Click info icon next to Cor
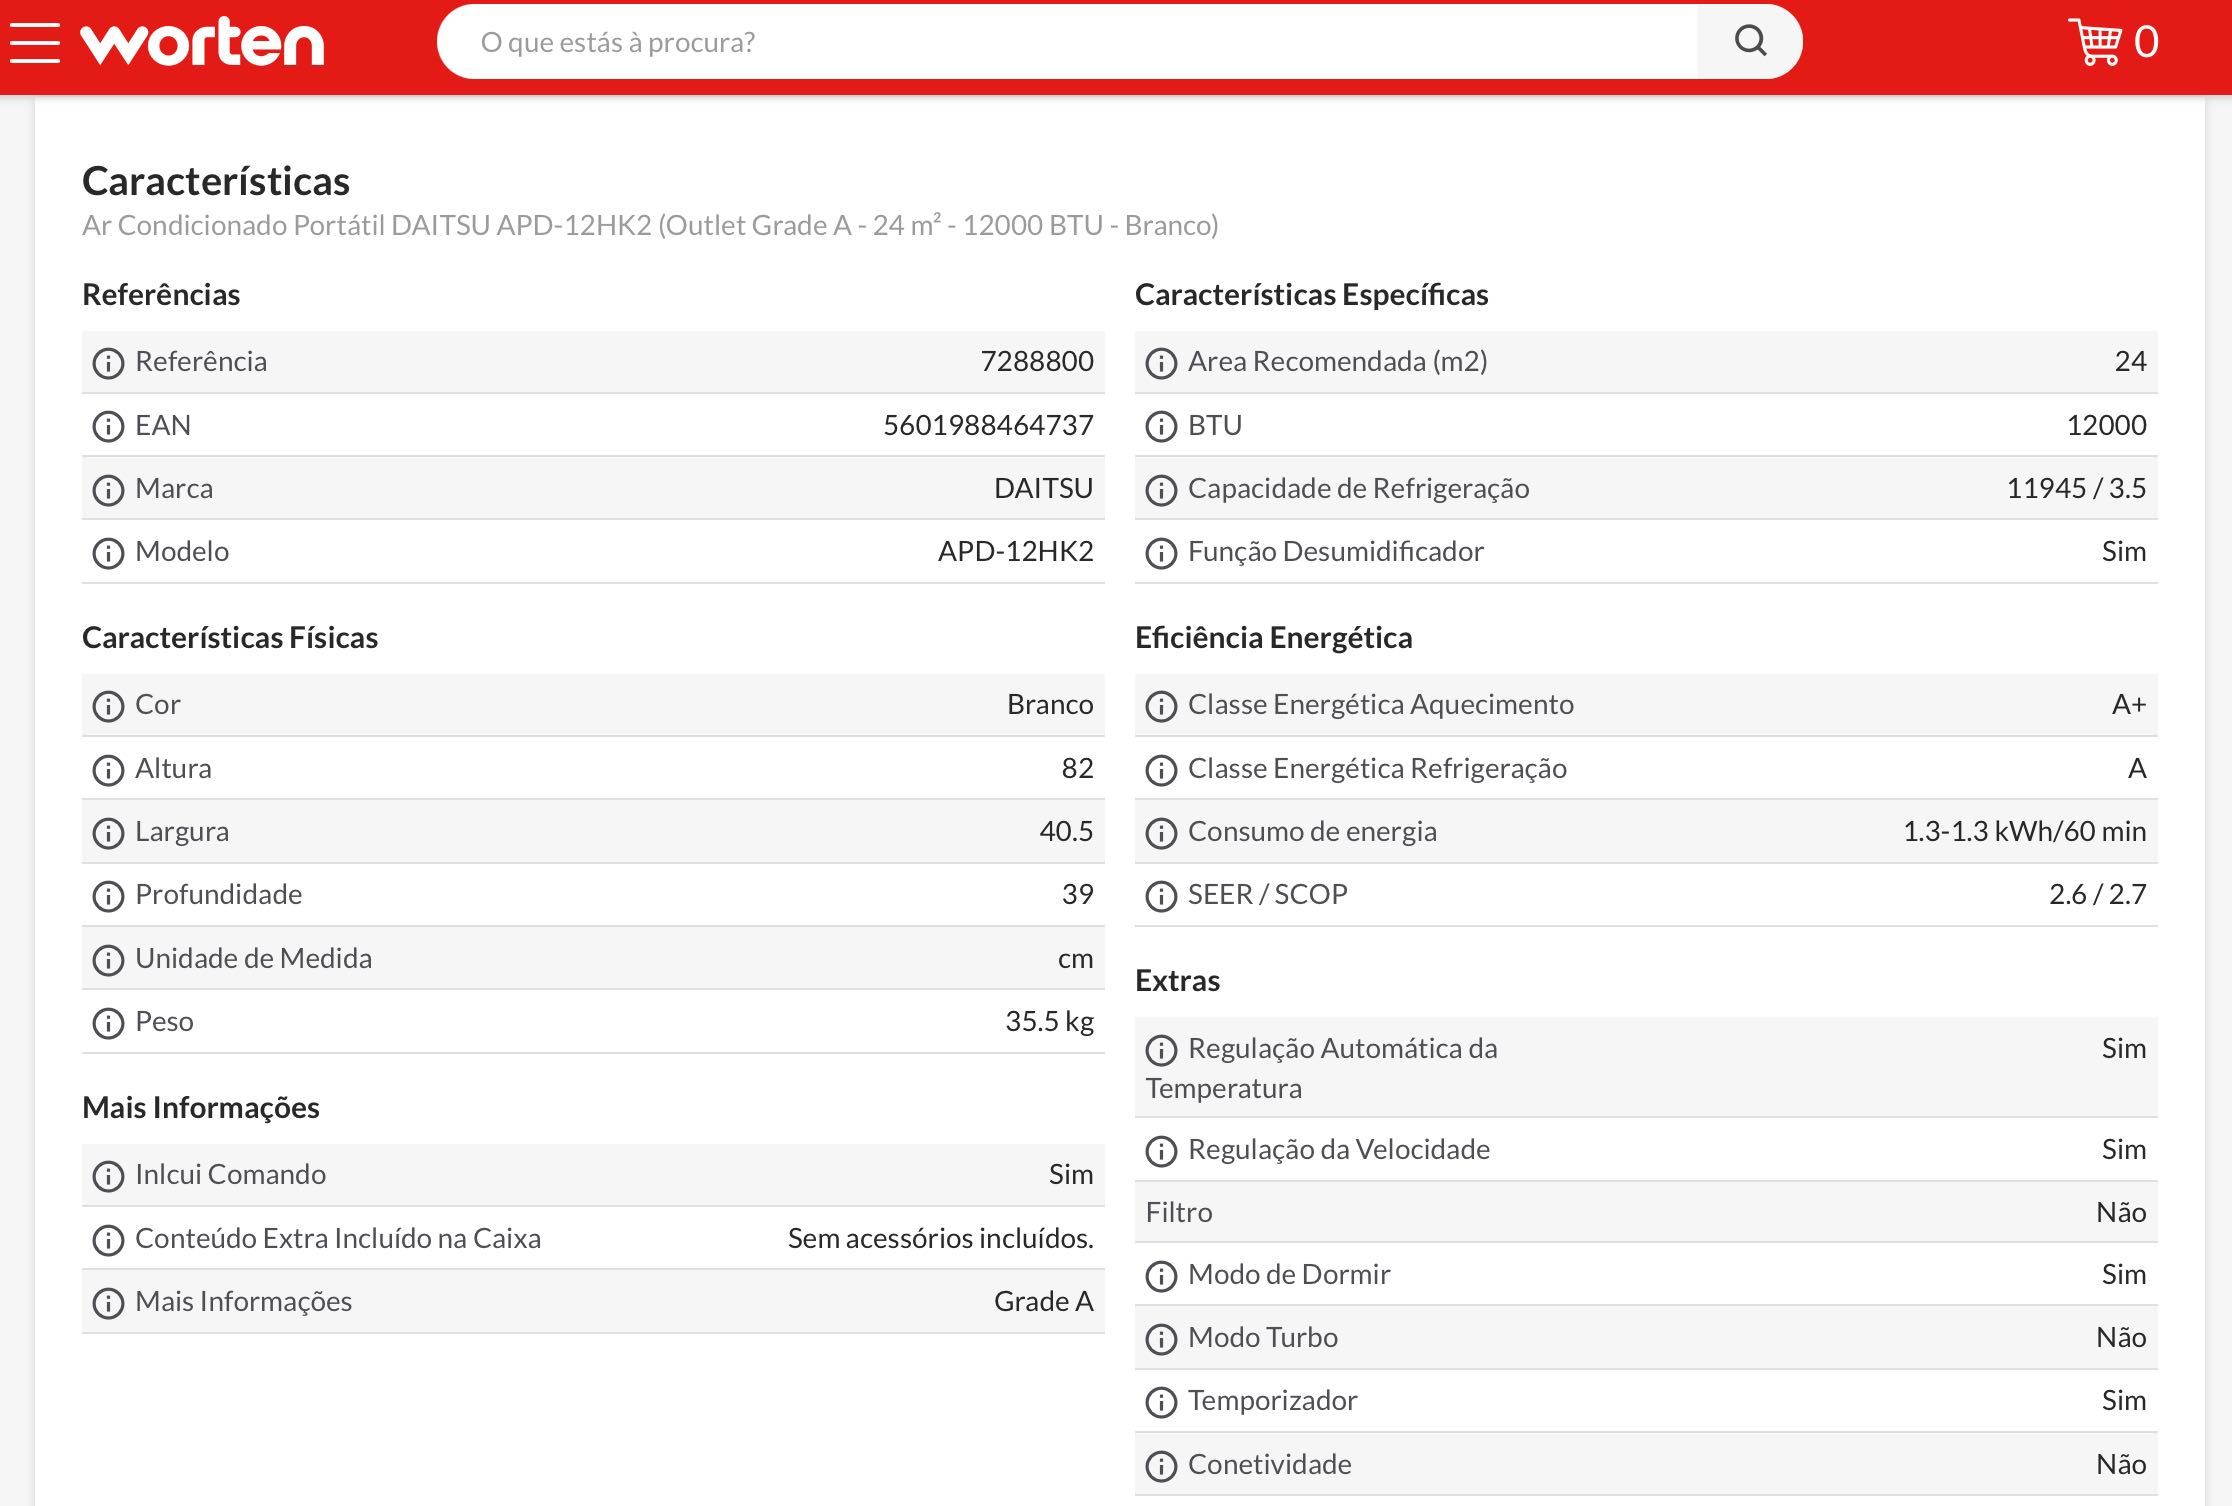2232x1506 pixels. pos(108,706)
